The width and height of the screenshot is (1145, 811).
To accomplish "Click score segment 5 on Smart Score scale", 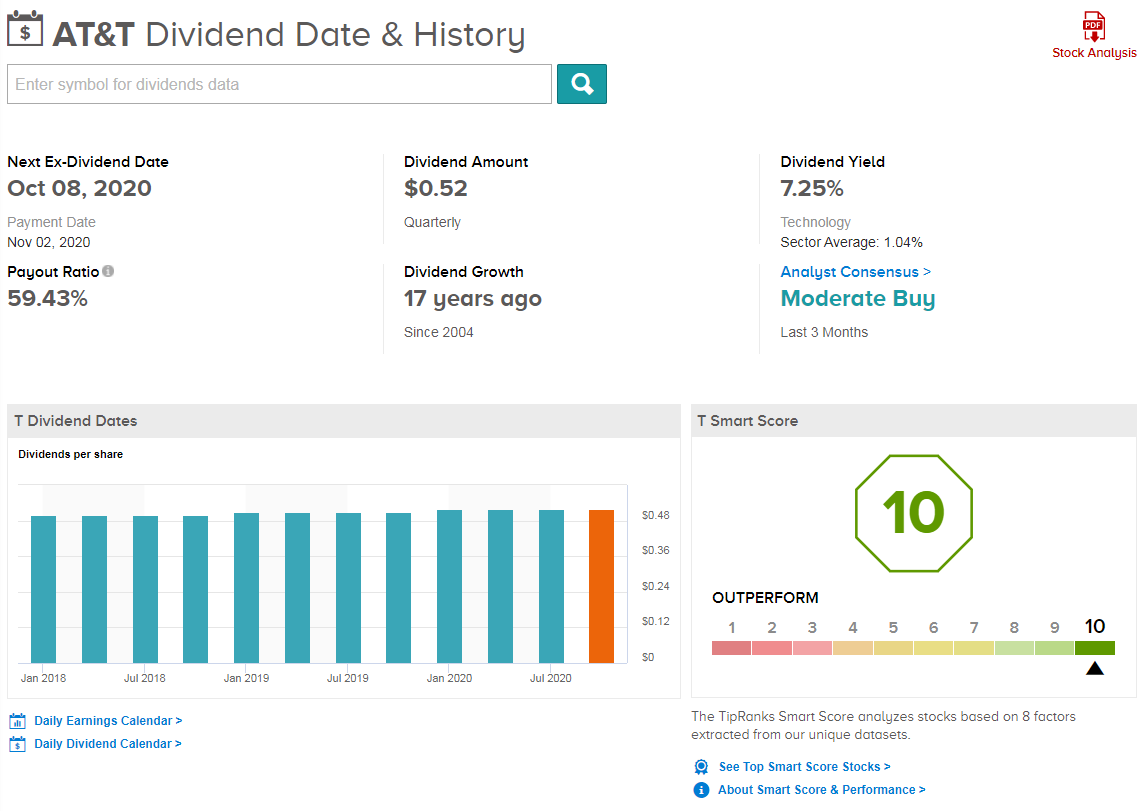I will click(x=893, y=647).
